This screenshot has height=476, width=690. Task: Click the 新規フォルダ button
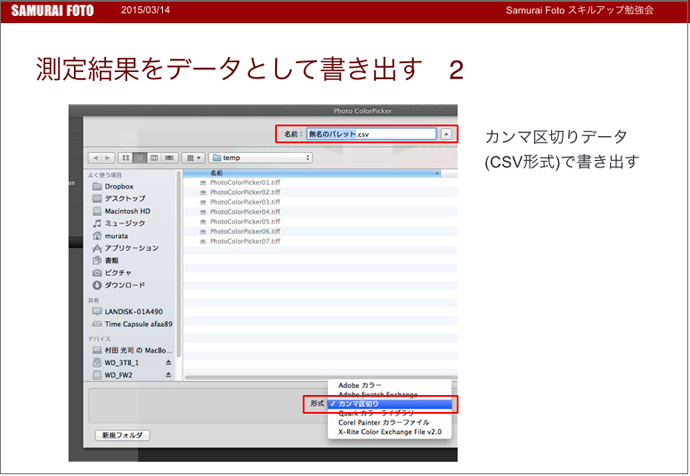click(x=122, y=435)
